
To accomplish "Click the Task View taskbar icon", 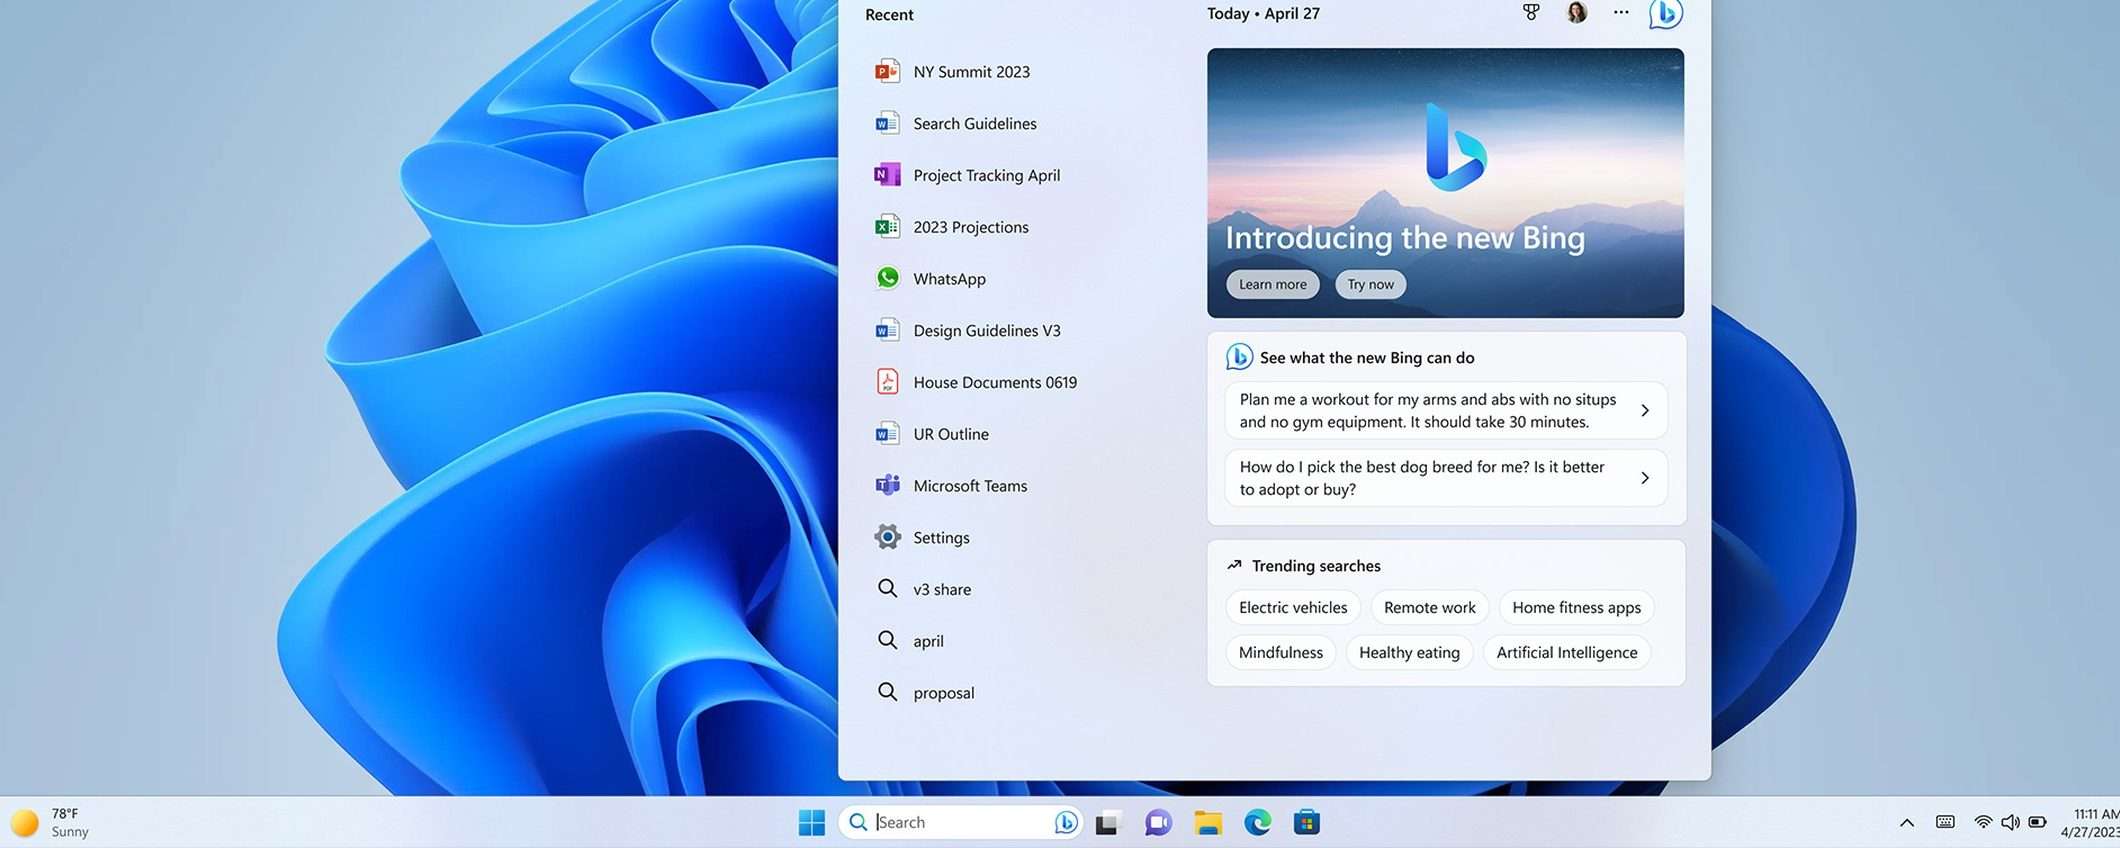I will pos(1107,822).
